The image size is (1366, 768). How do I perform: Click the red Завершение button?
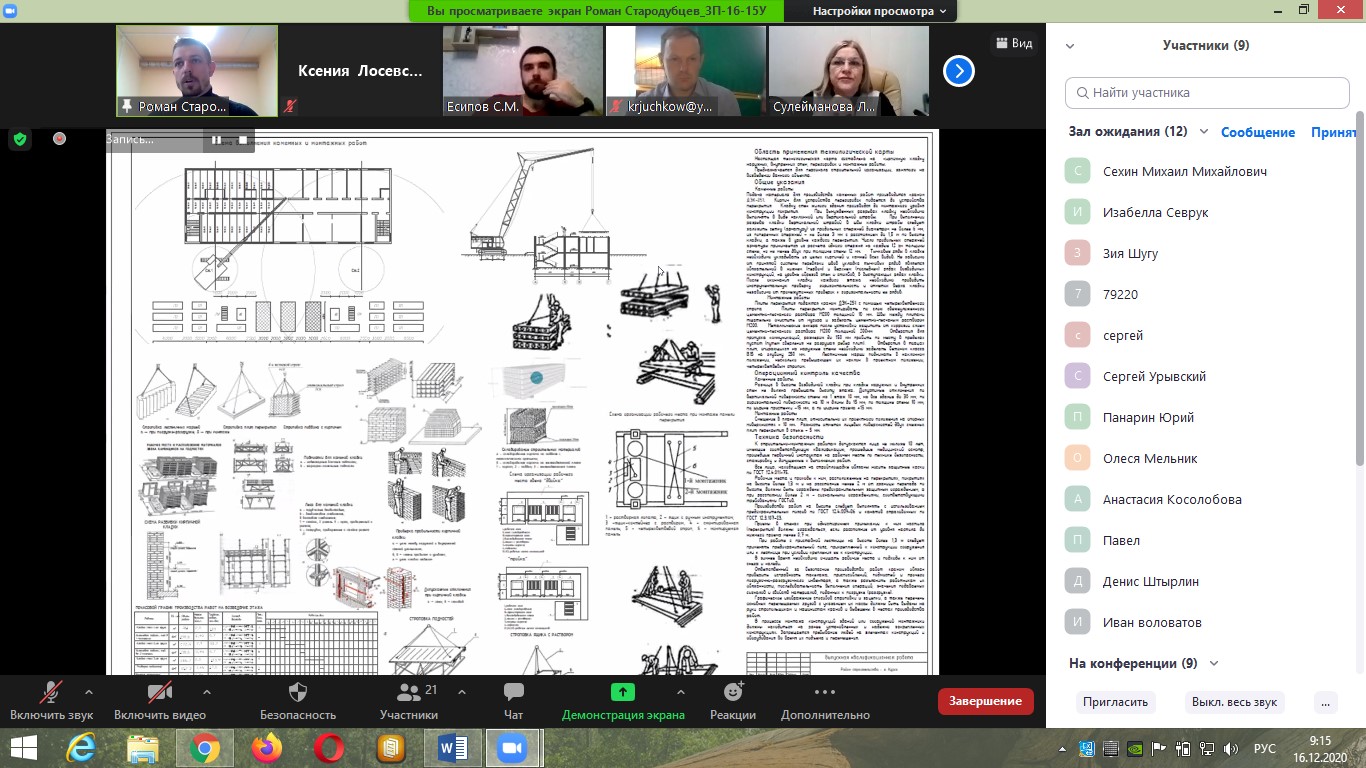click(x=985, y=701)
